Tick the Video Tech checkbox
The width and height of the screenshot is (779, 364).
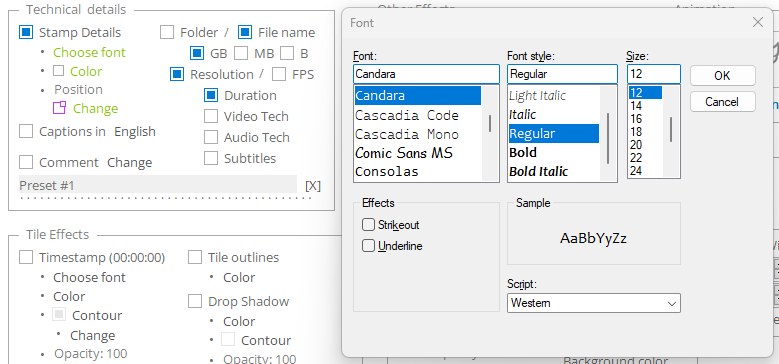pos(211,116)
